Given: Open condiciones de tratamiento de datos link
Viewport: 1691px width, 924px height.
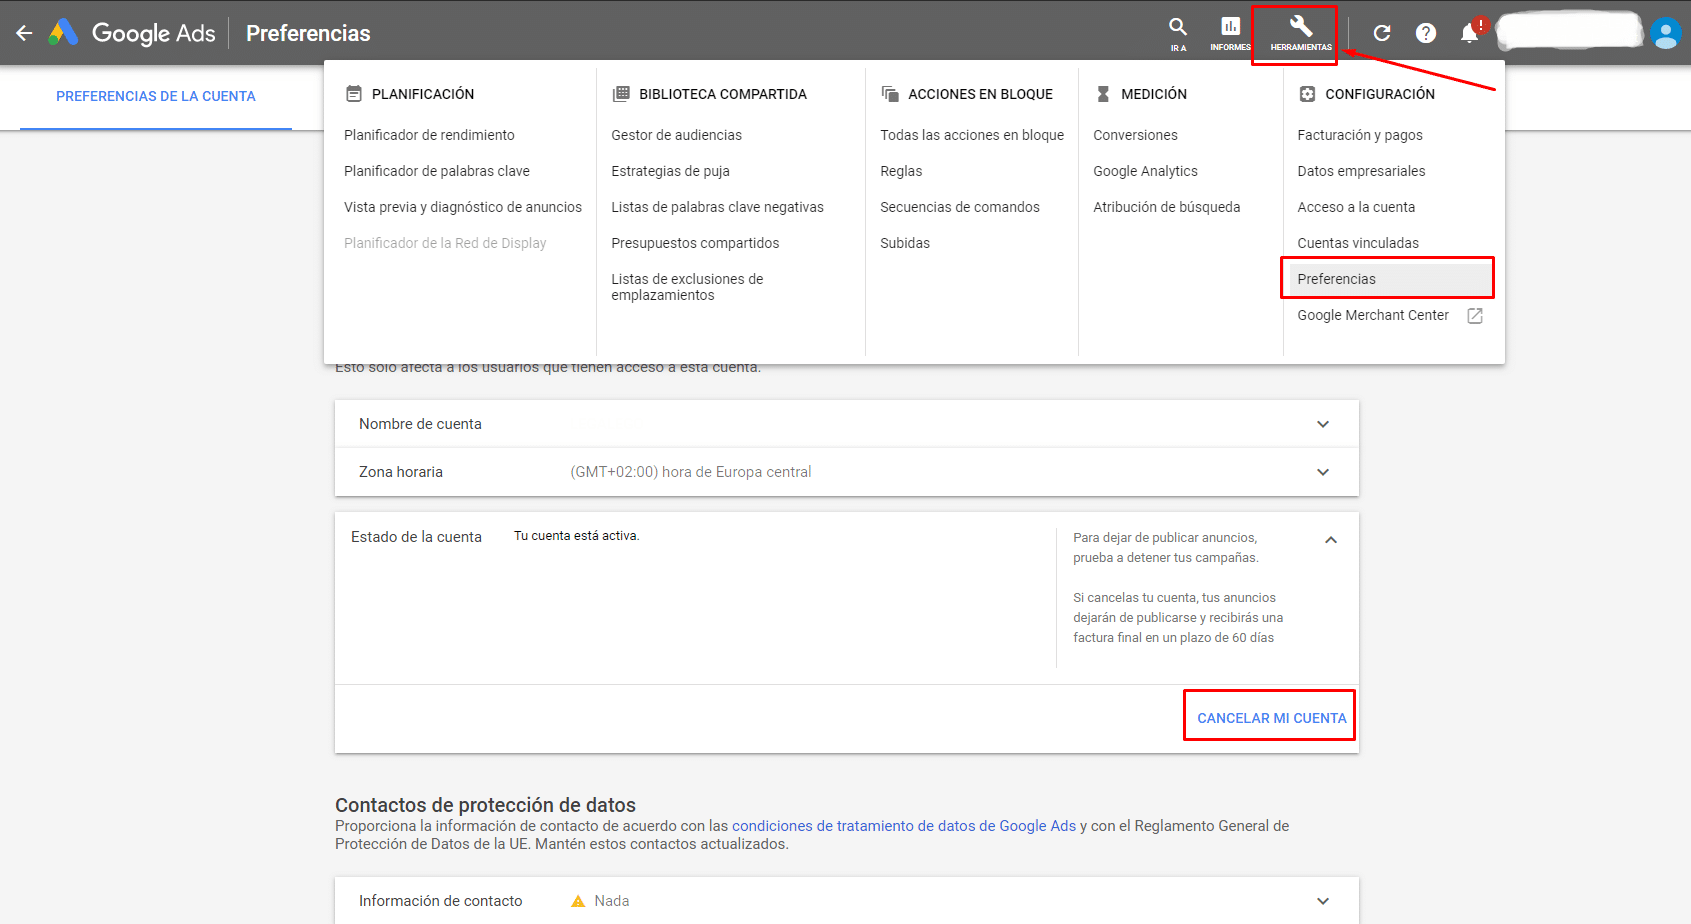Looking at the screenshot, I should click(903, 826).
